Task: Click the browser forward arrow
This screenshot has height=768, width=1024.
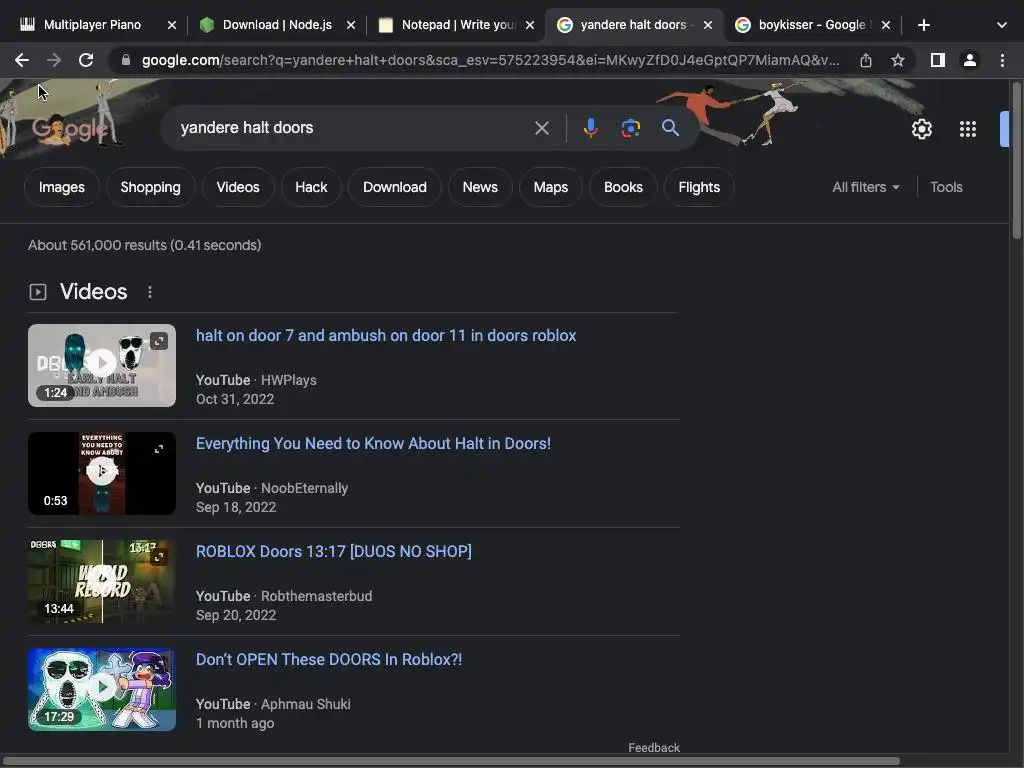Action: tap(54, 60)
